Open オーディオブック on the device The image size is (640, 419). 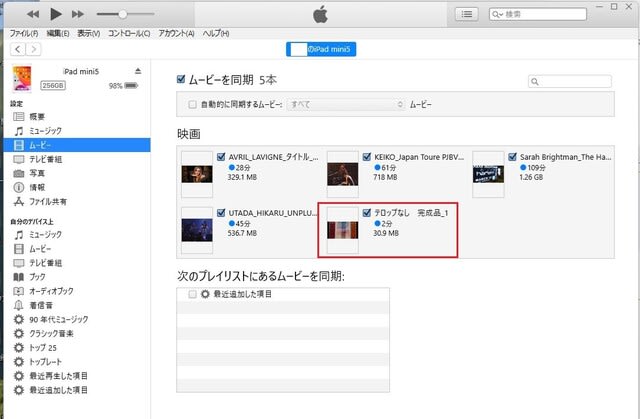77,291
